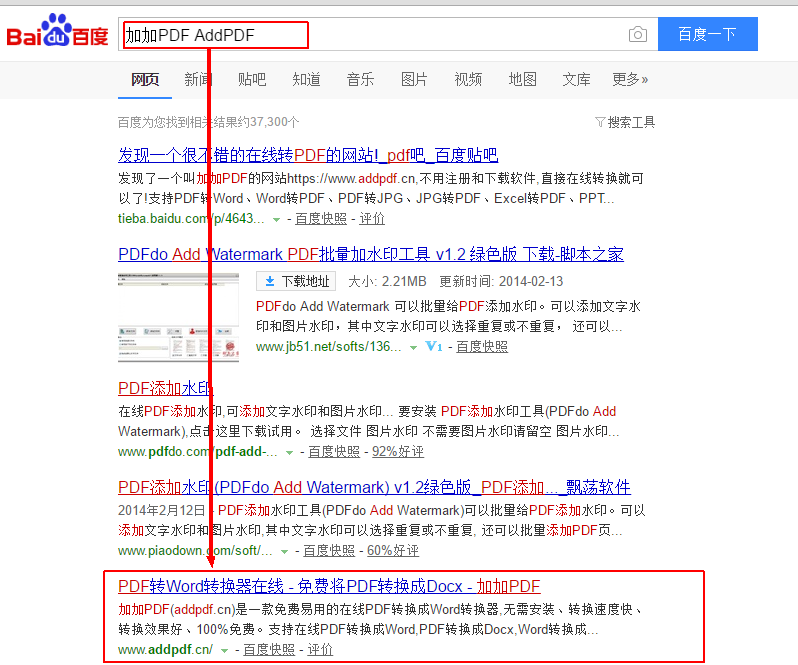Open PDFdo Add Watermark 脚本之家 result

click(370, 254)
